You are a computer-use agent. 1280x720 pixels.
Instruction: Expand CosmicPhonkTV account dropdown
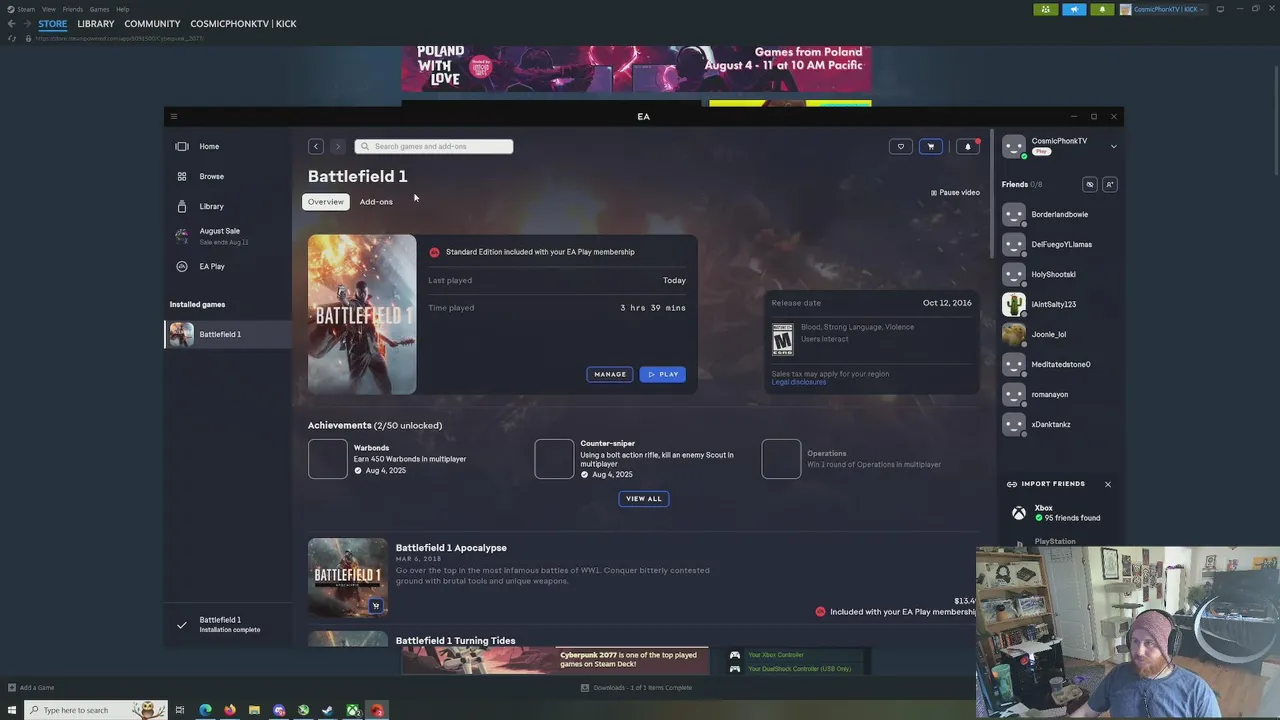tap(1113, 146)
